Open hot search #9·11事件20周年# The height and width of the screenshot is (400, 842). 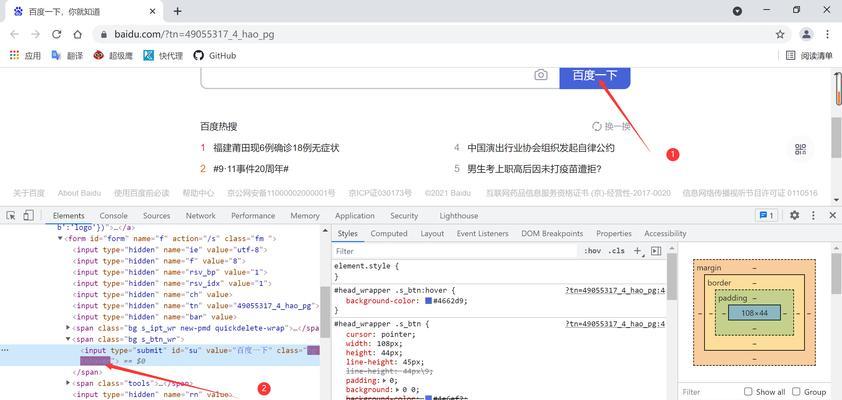coord(251,169)
